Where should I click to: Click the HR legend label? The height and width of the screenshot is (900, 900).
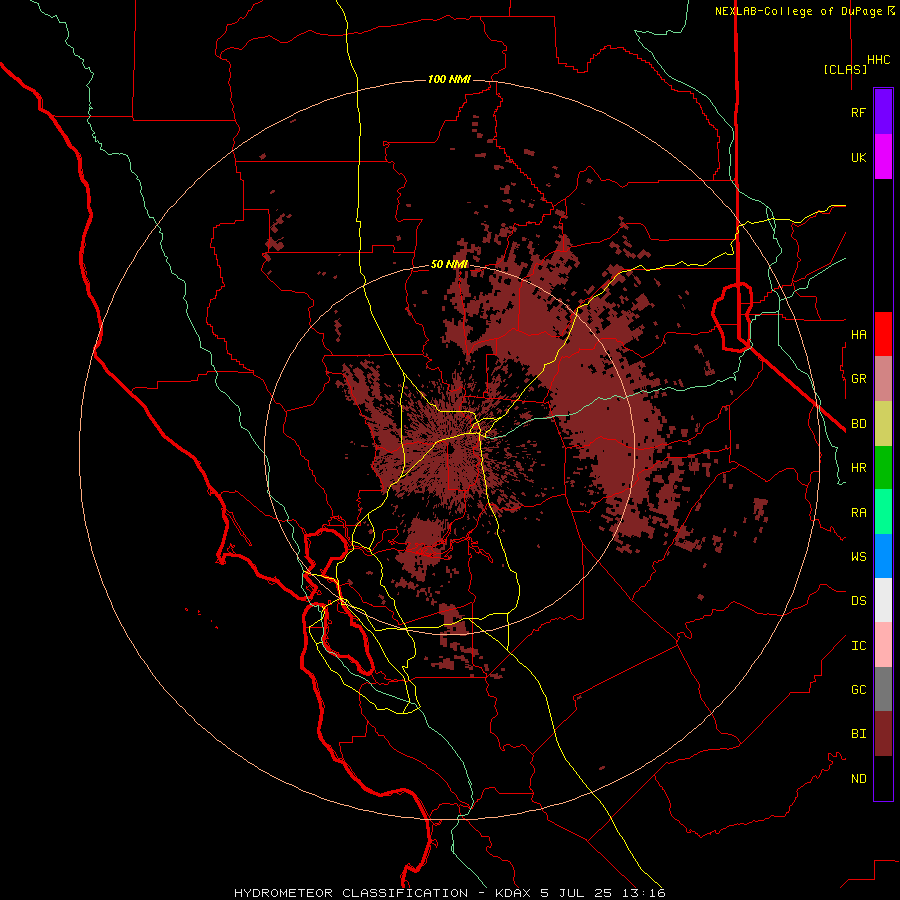tap(858, 468)
